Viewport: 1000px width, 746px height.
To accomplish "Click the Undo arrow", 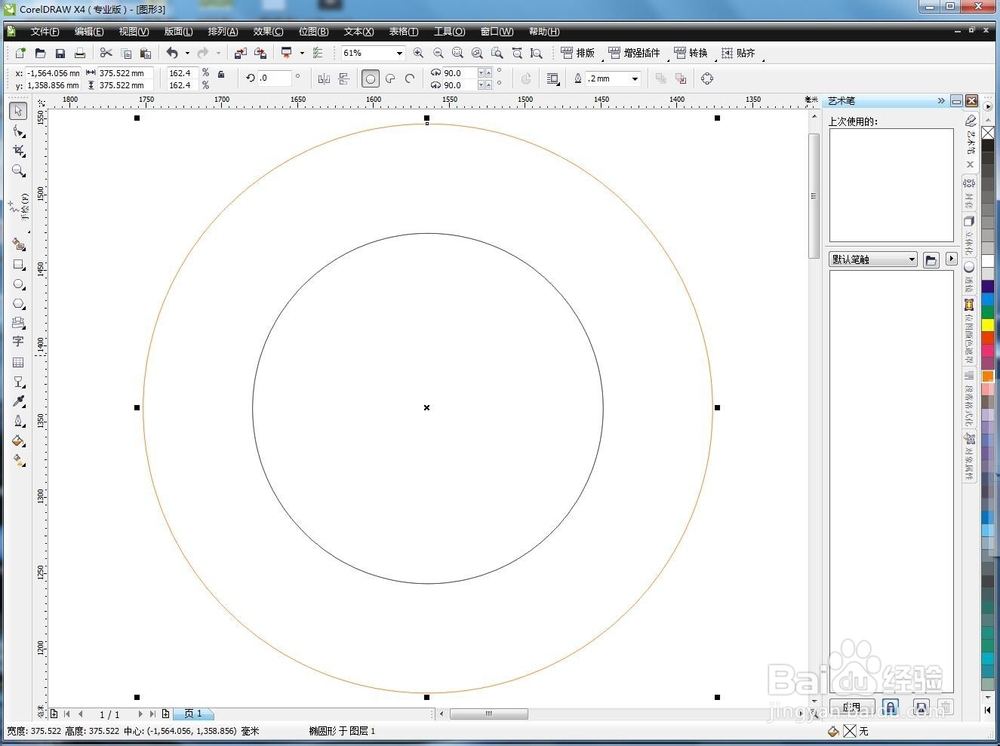I will (x=172, y=53).
